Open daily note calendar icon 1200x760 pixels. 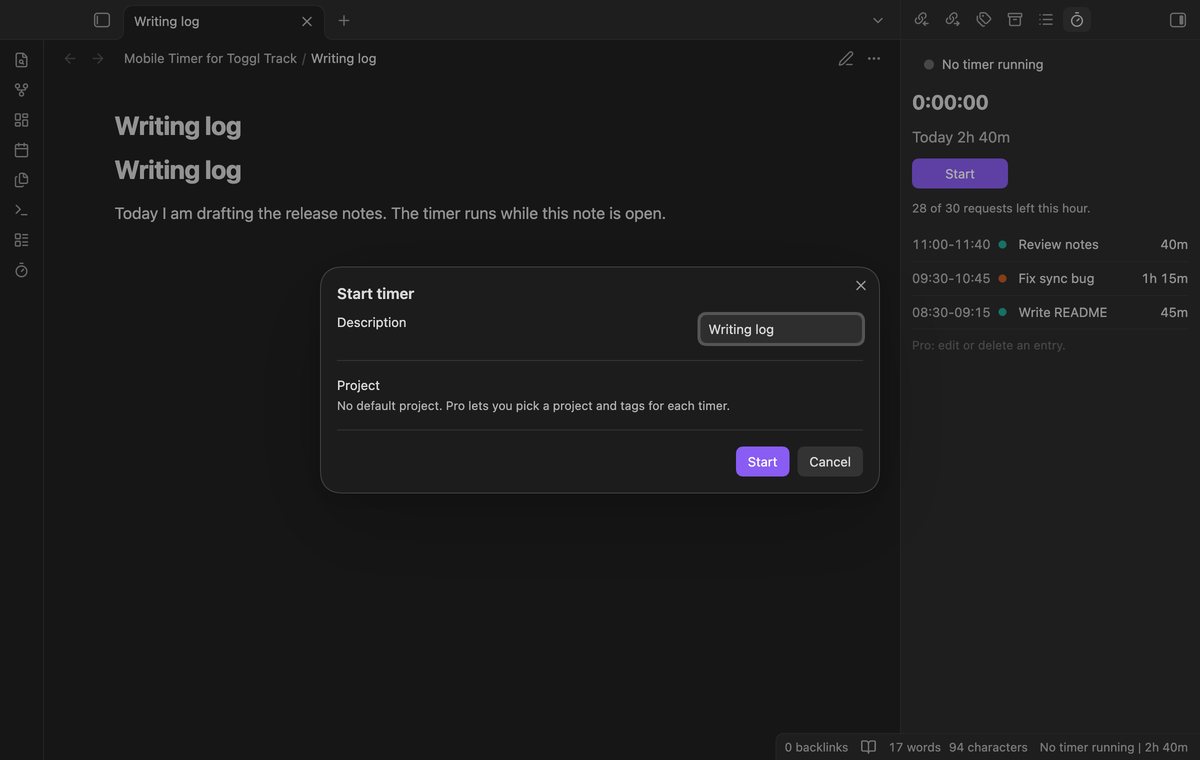point(21,150)
